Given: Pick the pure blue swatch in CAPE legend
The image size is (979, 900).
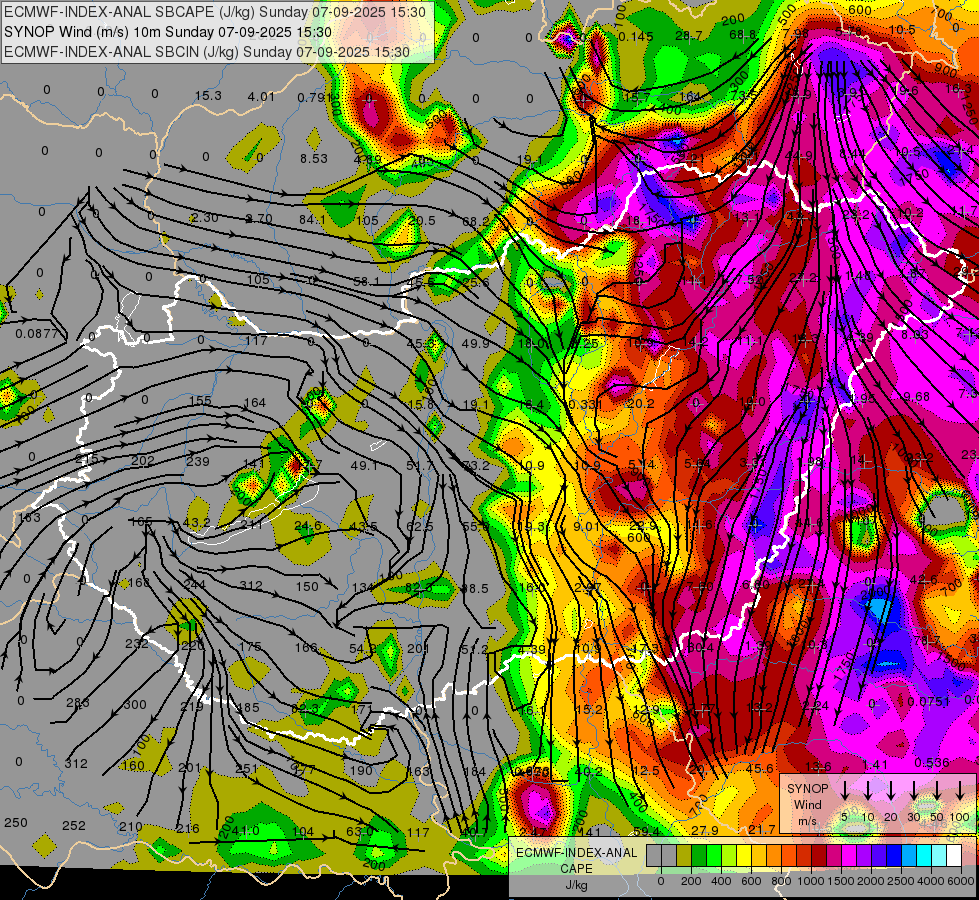Looking at the screenshot, I should [895, 855].
